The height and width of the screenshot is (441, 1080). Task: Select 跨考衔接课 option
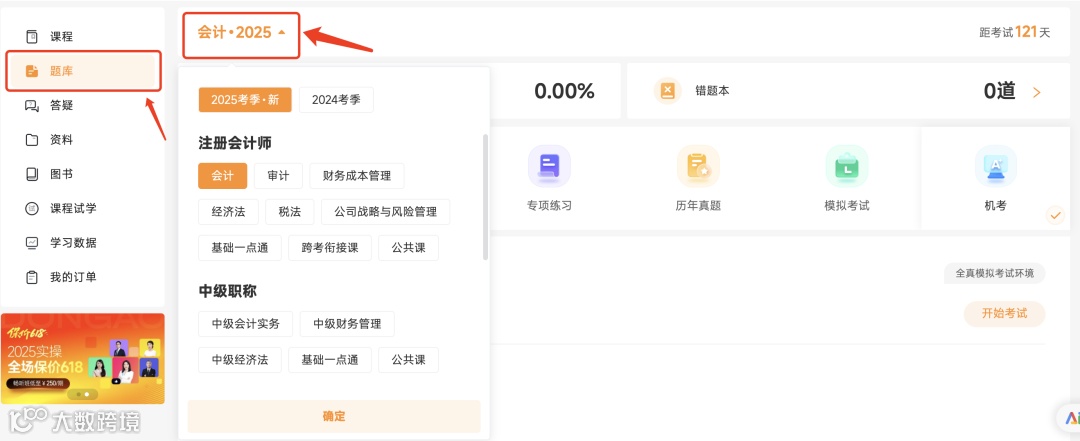click(x=330, y=248)
